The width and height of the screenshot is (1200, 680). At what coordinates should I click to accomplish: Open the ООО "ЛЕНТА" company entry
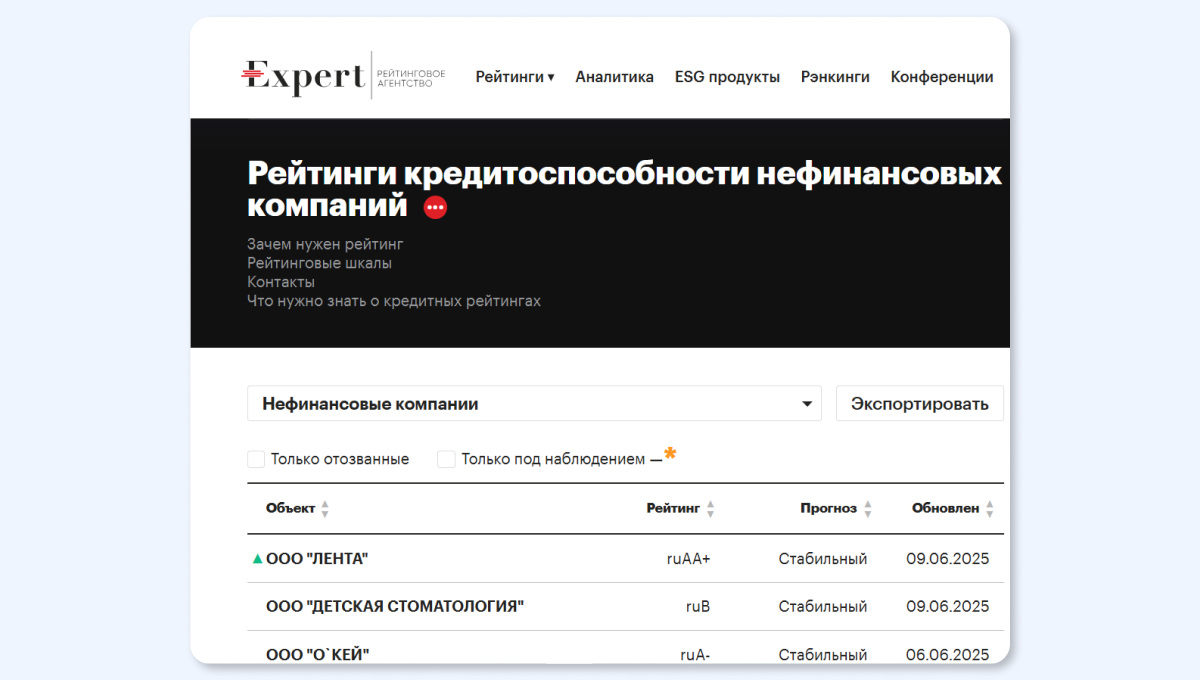tap(317, 559)
